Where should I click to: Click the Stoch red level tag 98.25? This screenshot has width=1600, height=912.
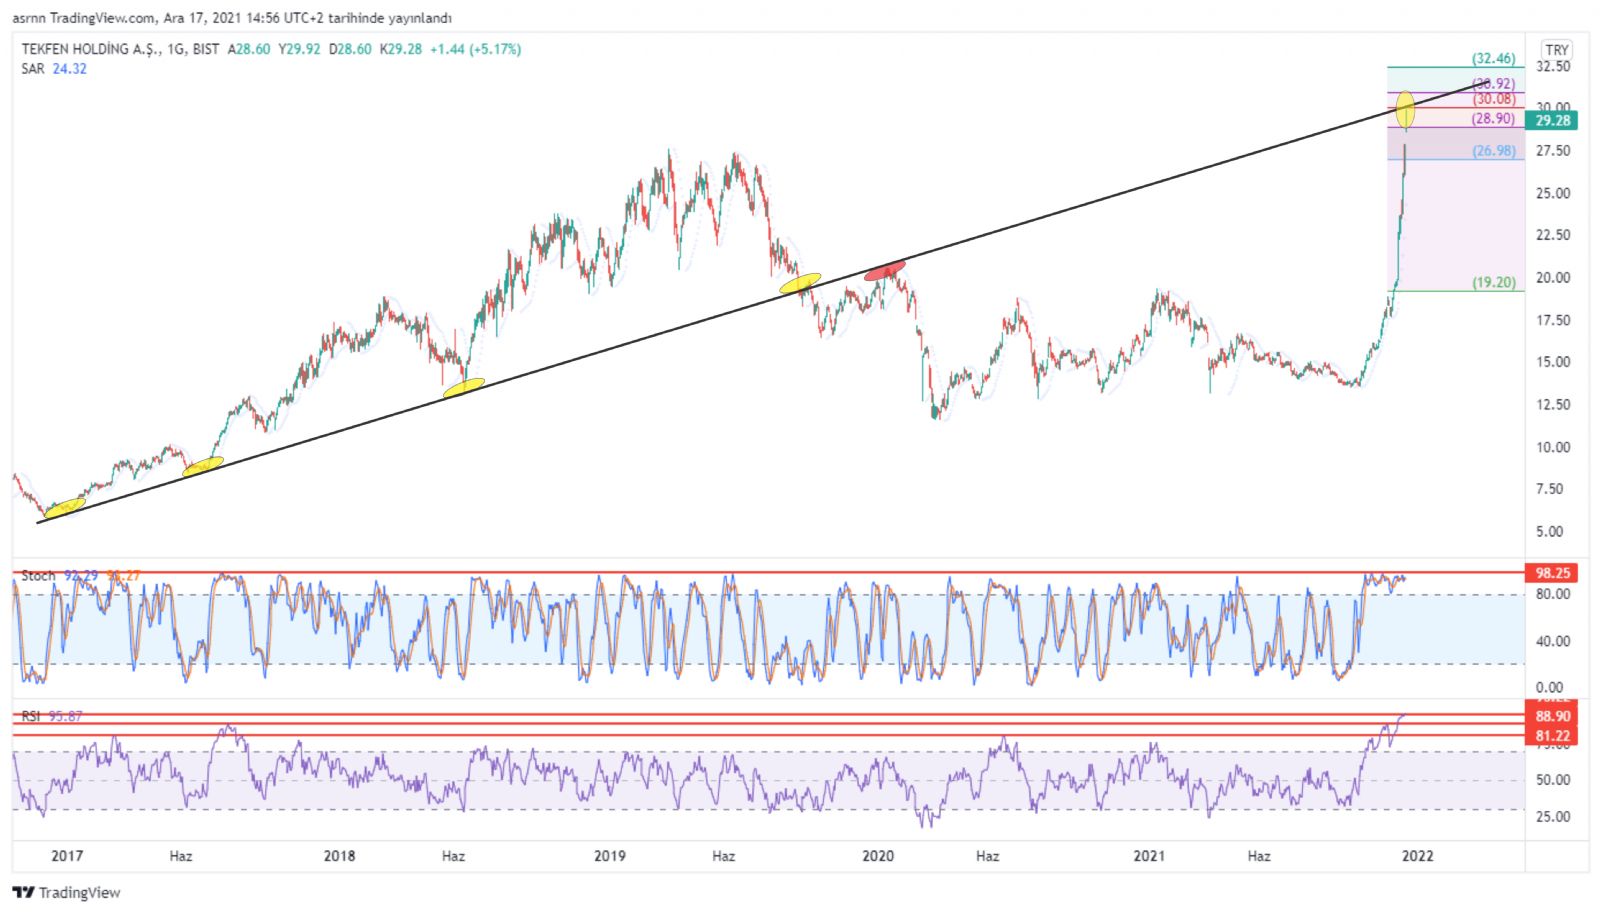pos(1553,573)
